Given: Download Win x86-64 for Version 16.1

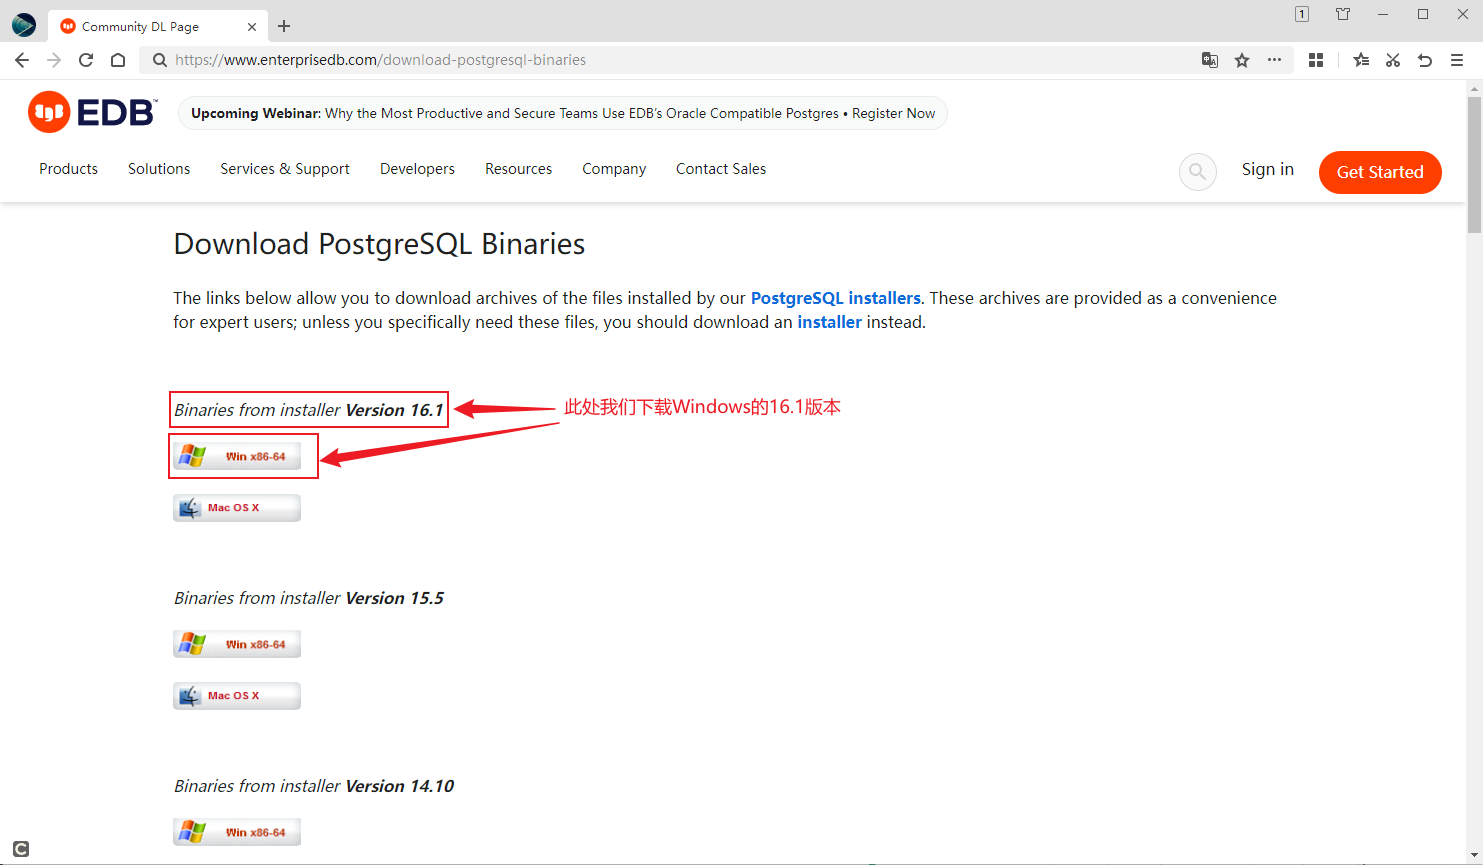Looking at the screenshot, I should pyautogui.click(x=237, y=456).
